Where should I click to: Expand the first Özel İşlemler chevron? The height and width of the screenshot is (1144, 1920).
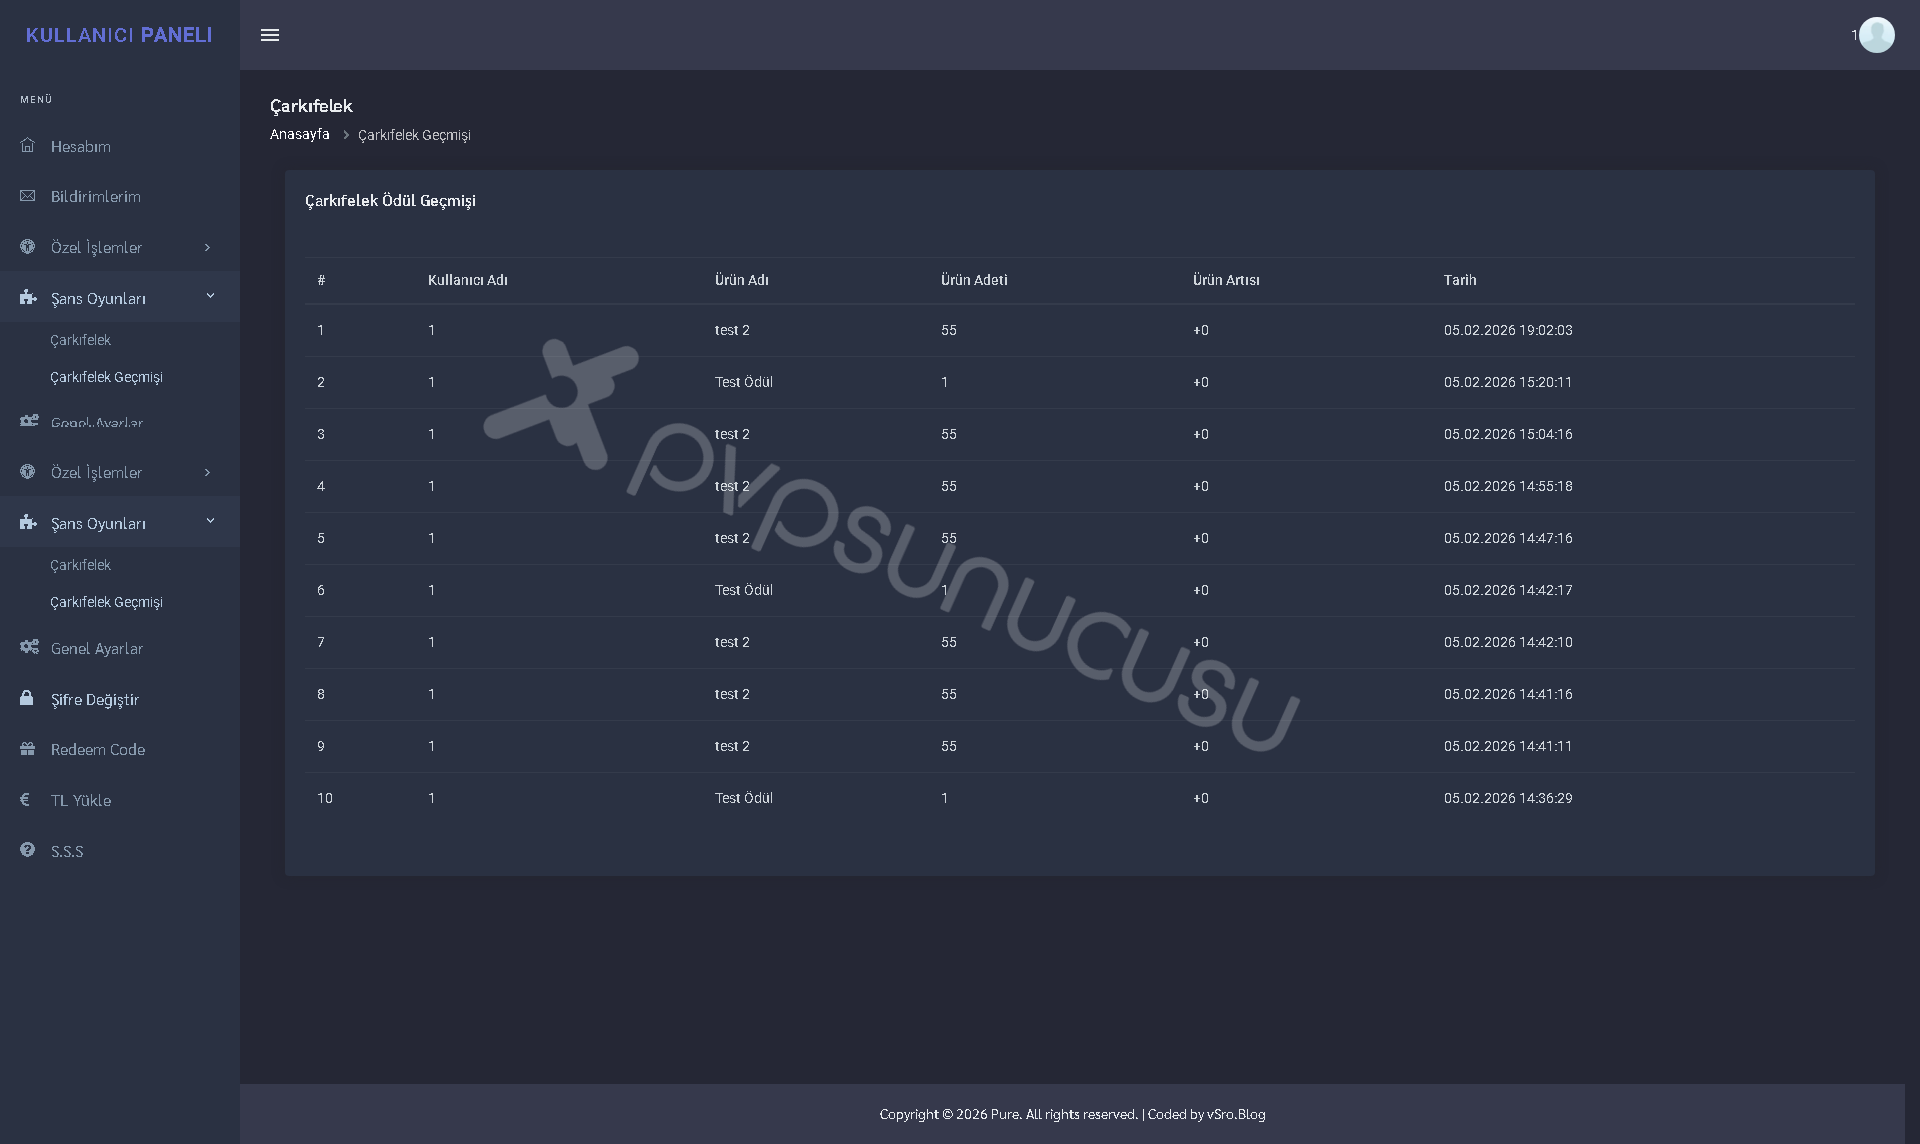coord(208,247)
